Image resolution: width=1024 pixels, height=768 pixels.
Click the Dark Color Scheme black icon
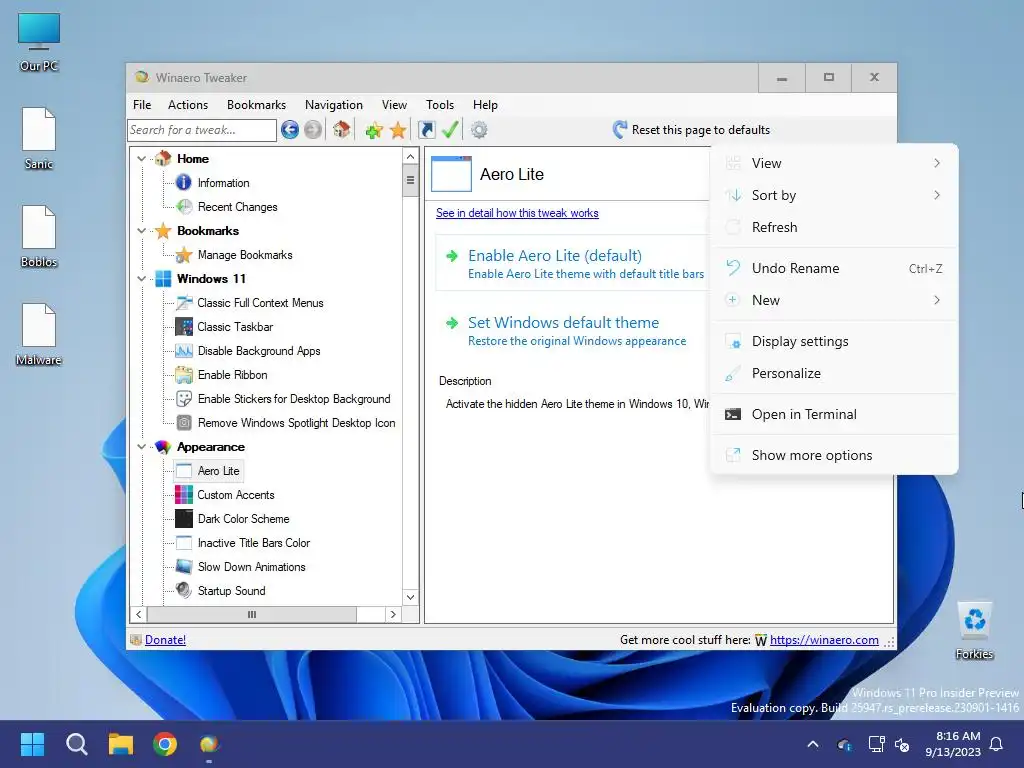[x=184, y=519]
